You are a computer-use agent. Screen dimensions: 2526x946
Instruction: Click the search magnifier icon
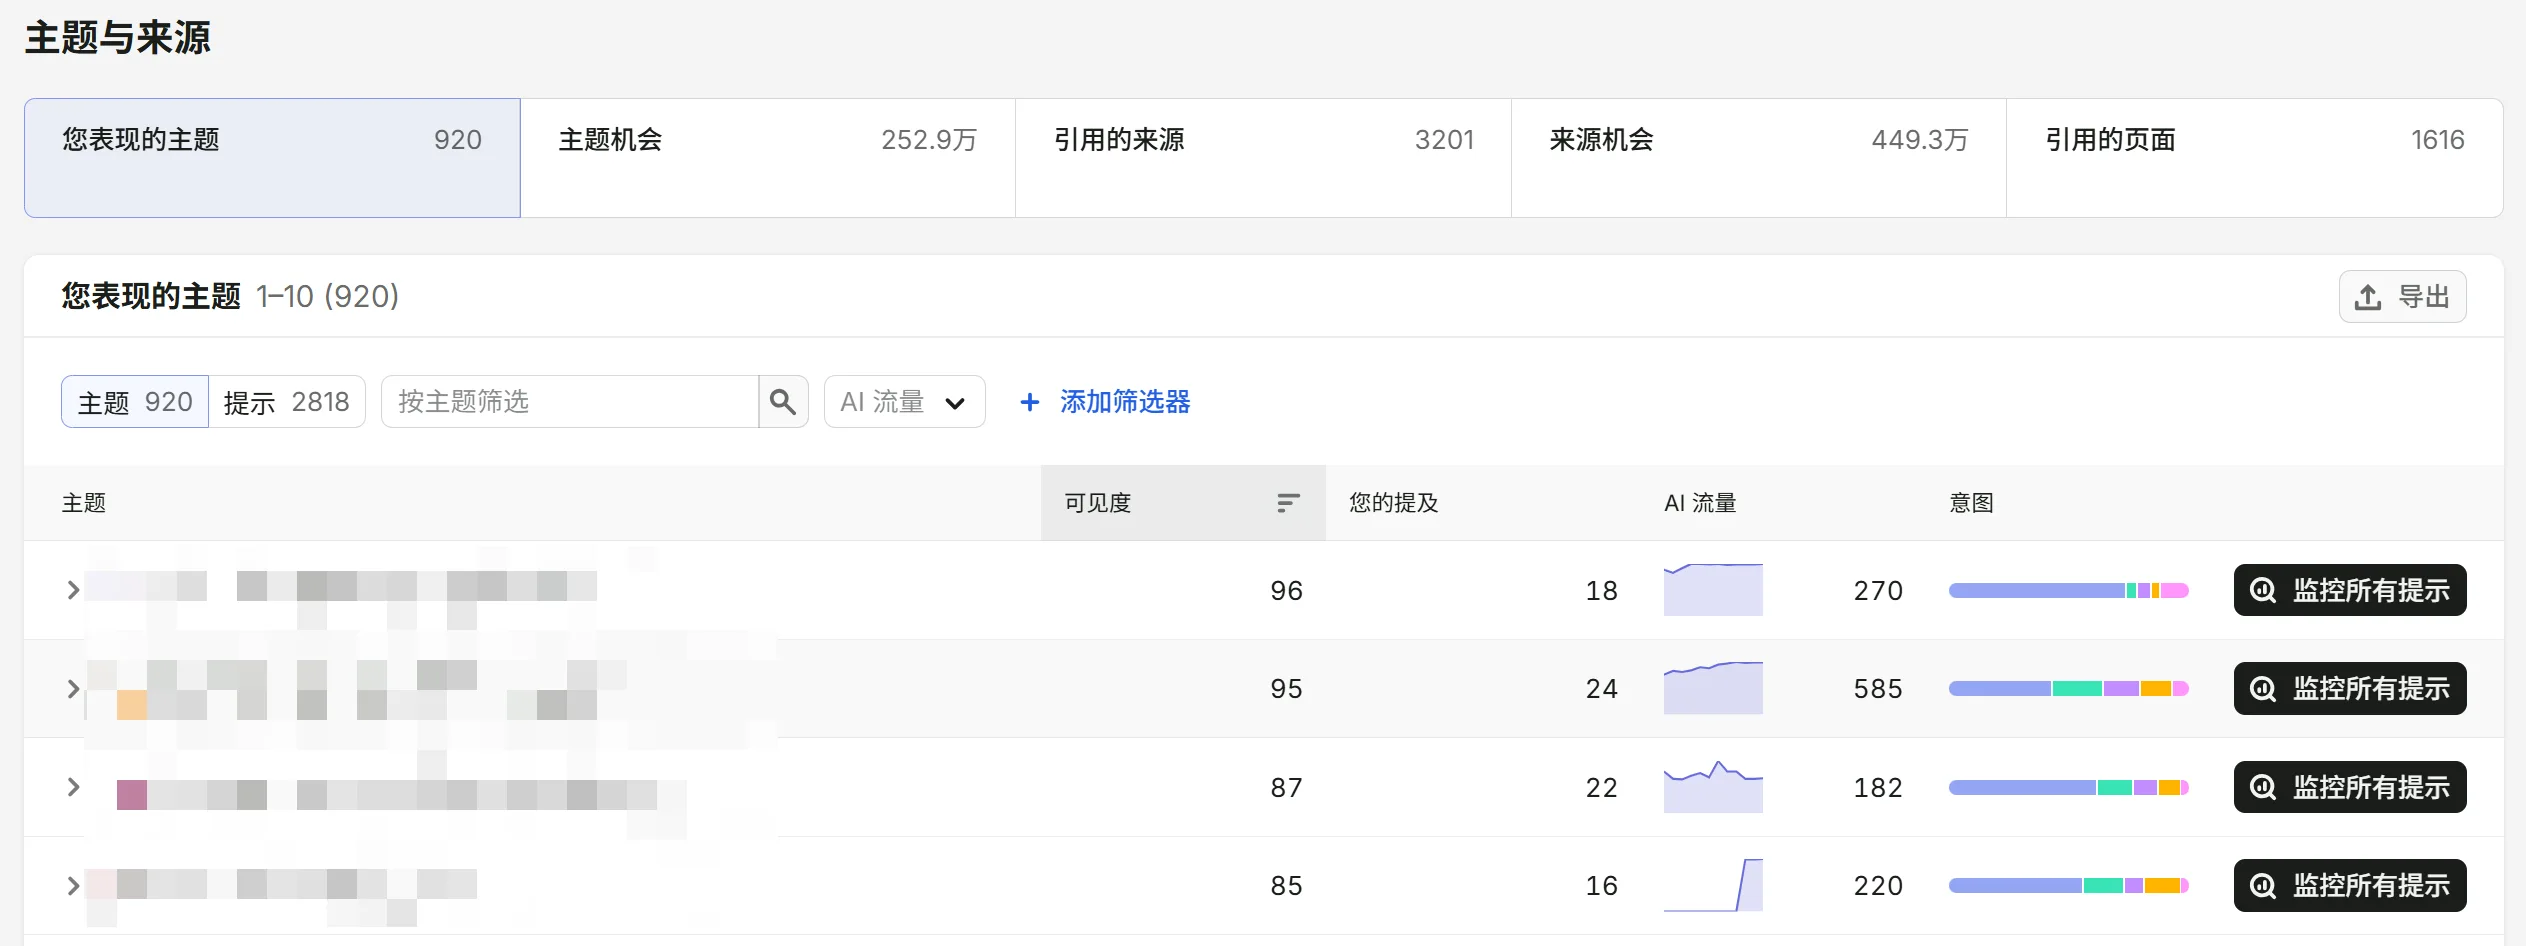[x=783, y=402]
